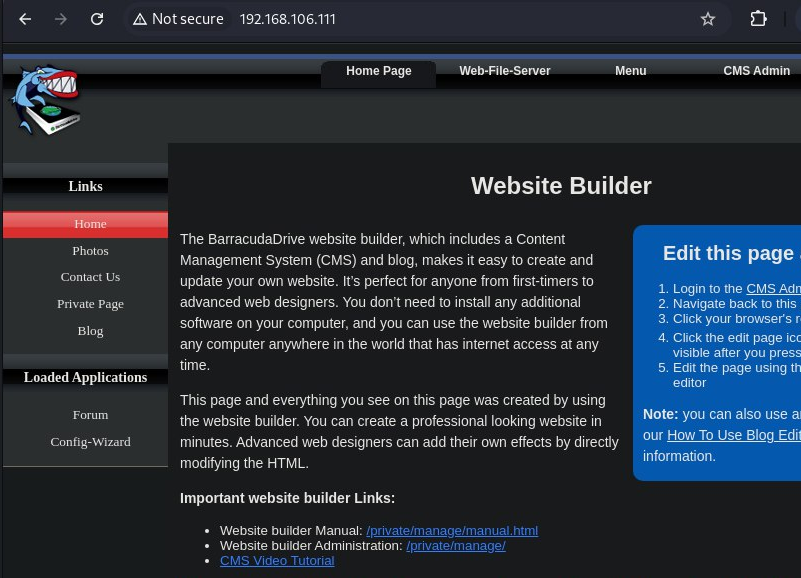Switch to the Web-File-Server tab
The height and width of the screenshot is (578, 801).
click(505, 71)
